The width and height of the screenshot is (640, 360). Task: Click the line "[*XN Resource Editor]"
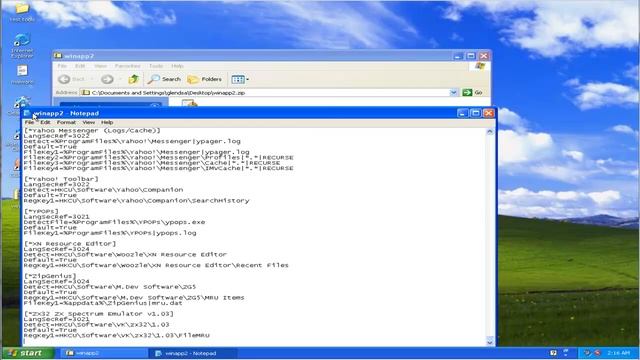point(70,244)
